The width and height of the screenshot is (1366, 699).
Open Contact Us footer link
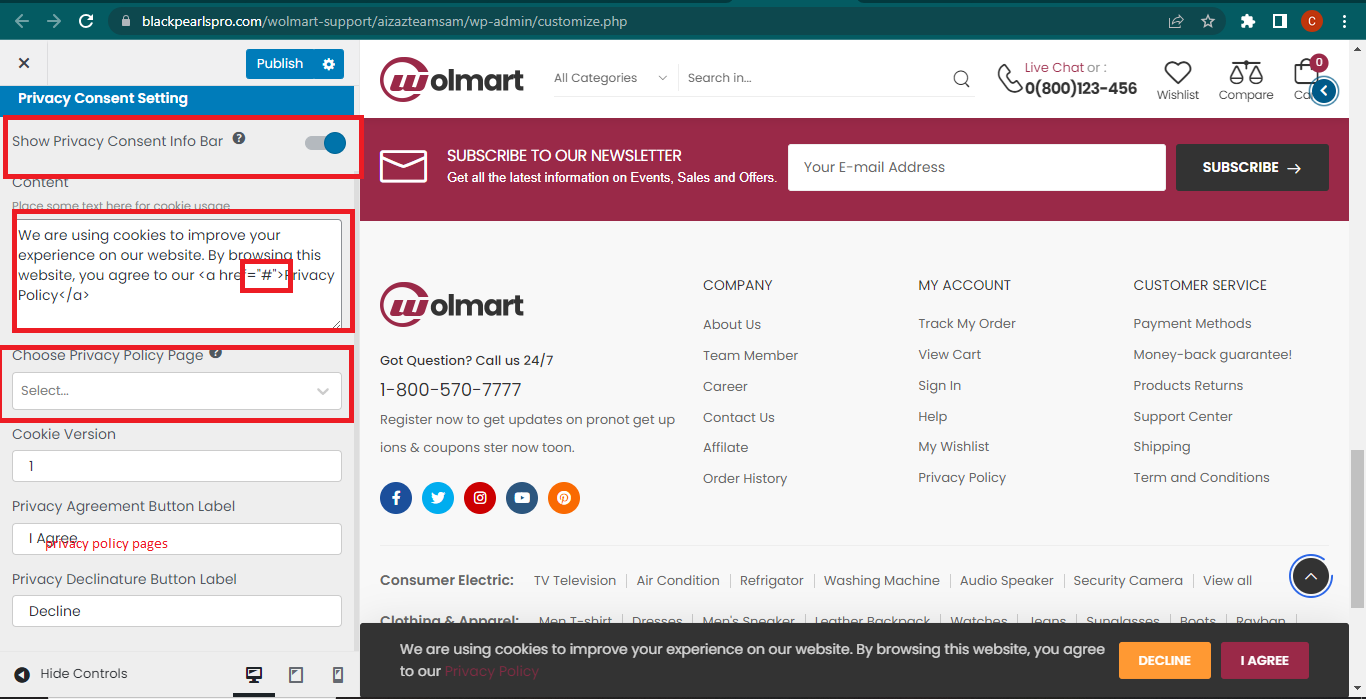tap(739, 417)
